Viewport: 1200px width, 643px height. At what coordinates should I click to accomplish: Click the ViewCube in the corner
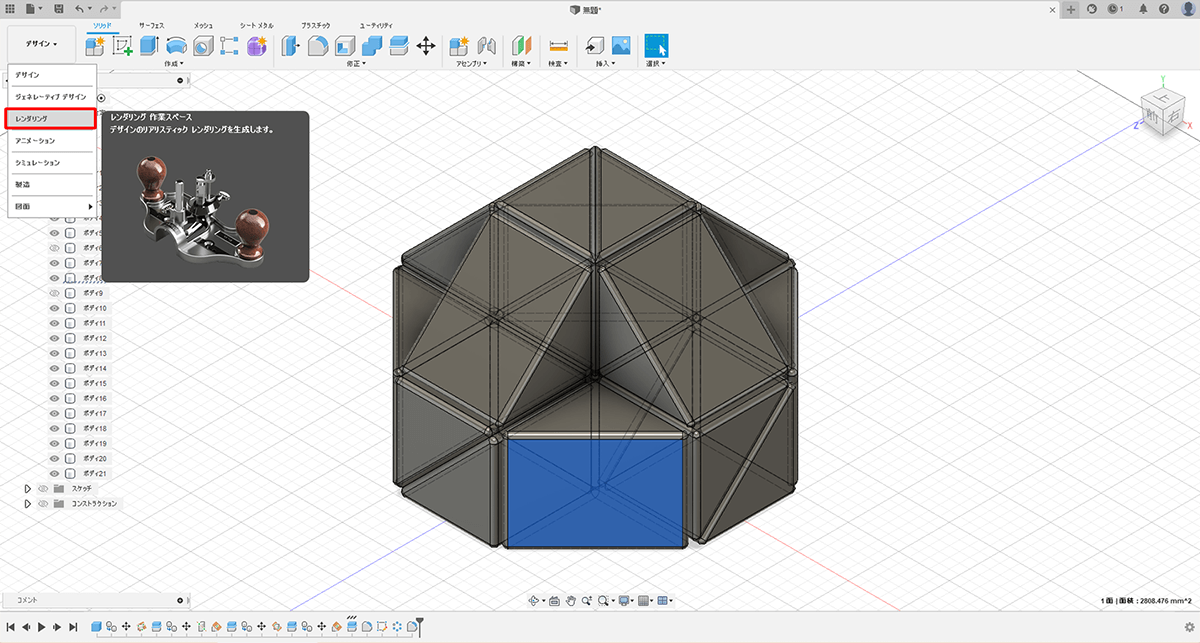tap(1161, 108)
